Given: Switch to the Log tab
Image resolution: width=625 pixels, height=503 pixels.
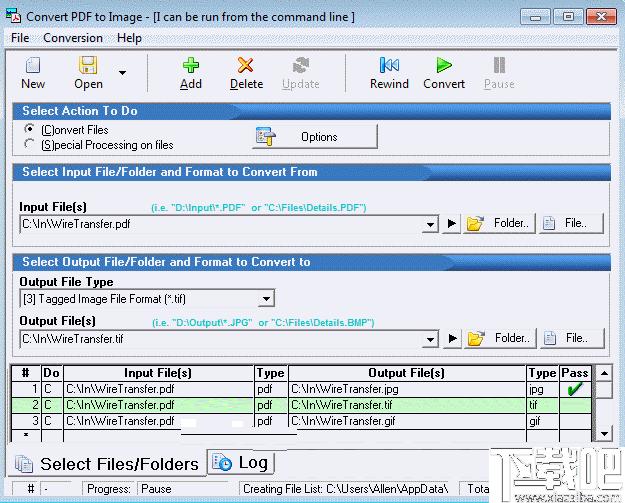Looking at the screenshot, I should 241,462.
